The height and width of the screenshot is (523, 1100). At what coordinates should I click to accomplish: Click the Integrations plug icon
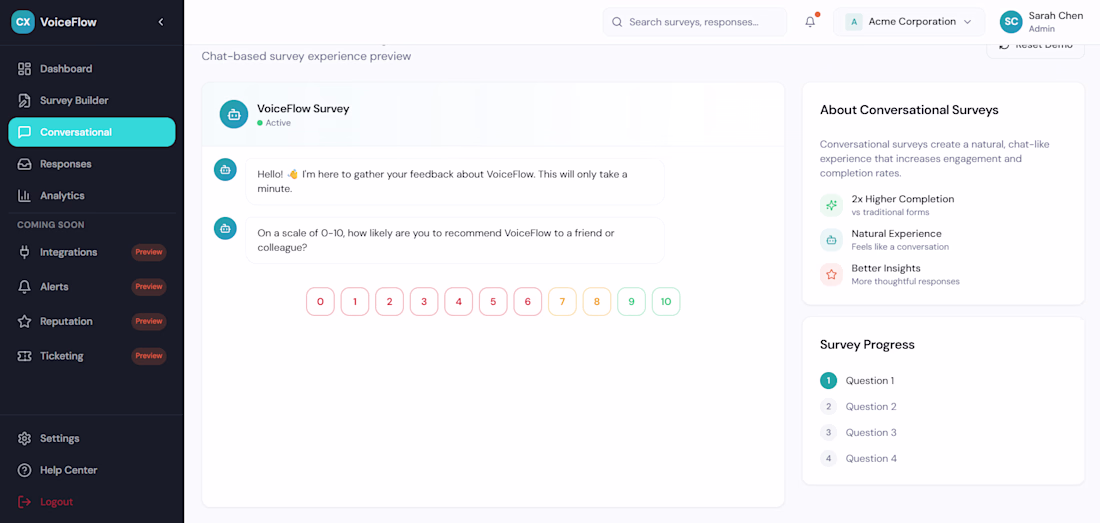click(24, 252)
